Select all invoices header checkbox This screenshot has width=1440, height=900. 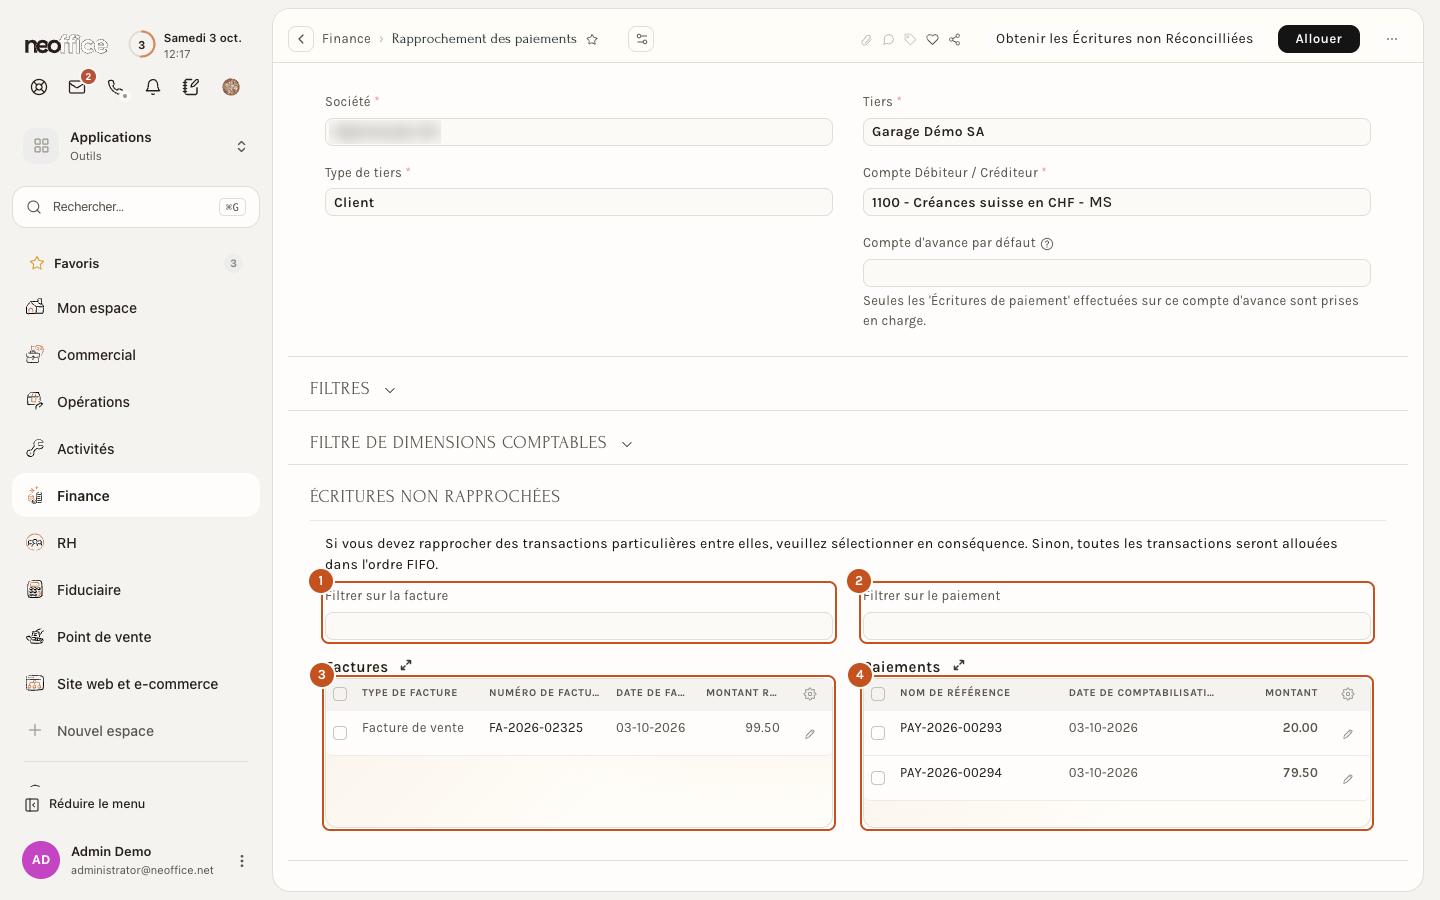(340, 694)
